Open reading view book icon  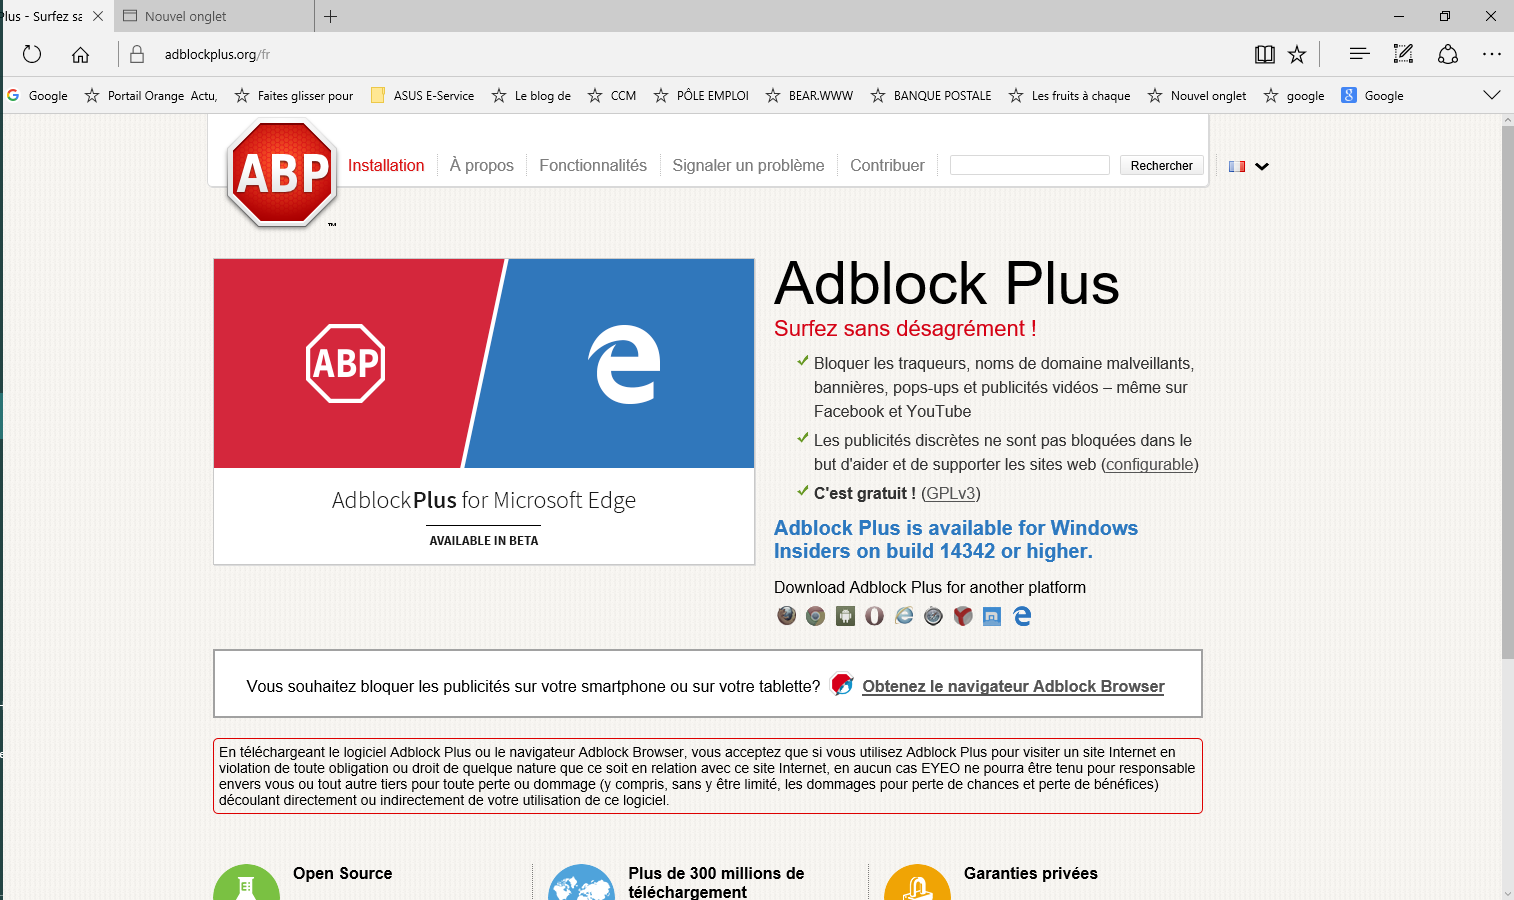[x=1265, y=54]
